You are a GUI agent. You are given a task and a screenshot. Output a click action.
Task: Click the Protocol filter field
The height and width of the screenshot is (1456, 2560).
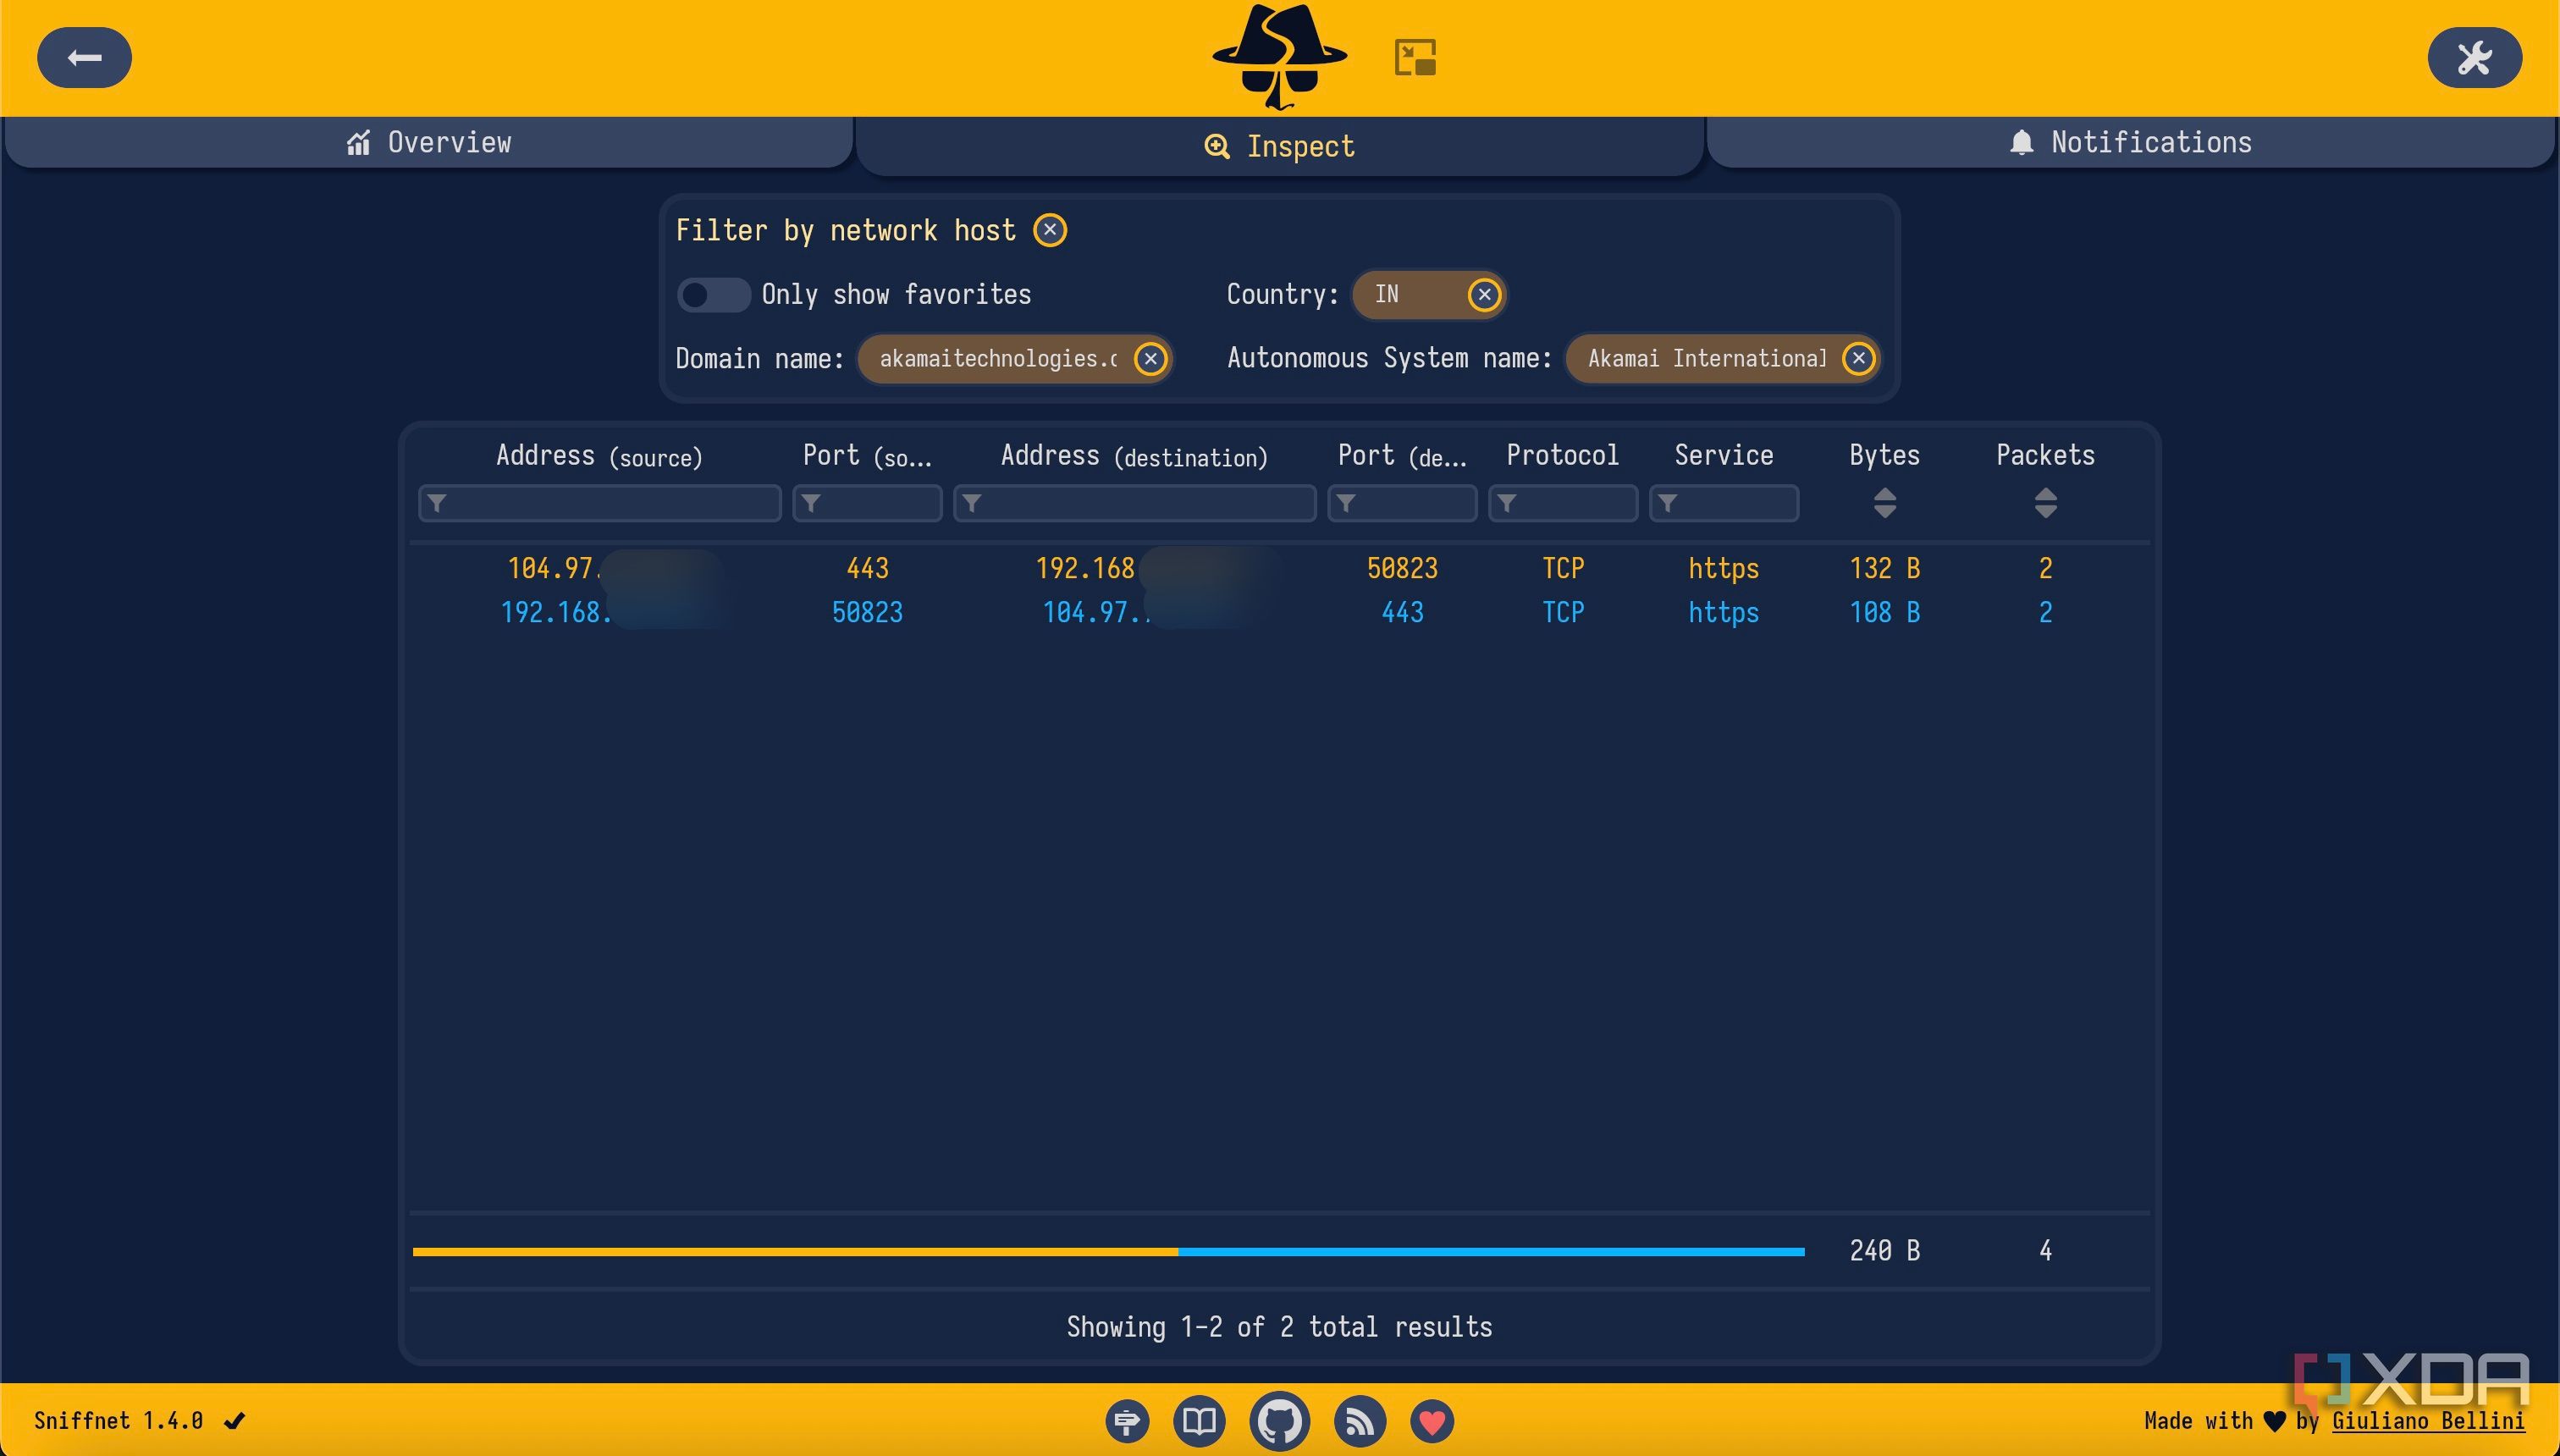pos(1563,503)
